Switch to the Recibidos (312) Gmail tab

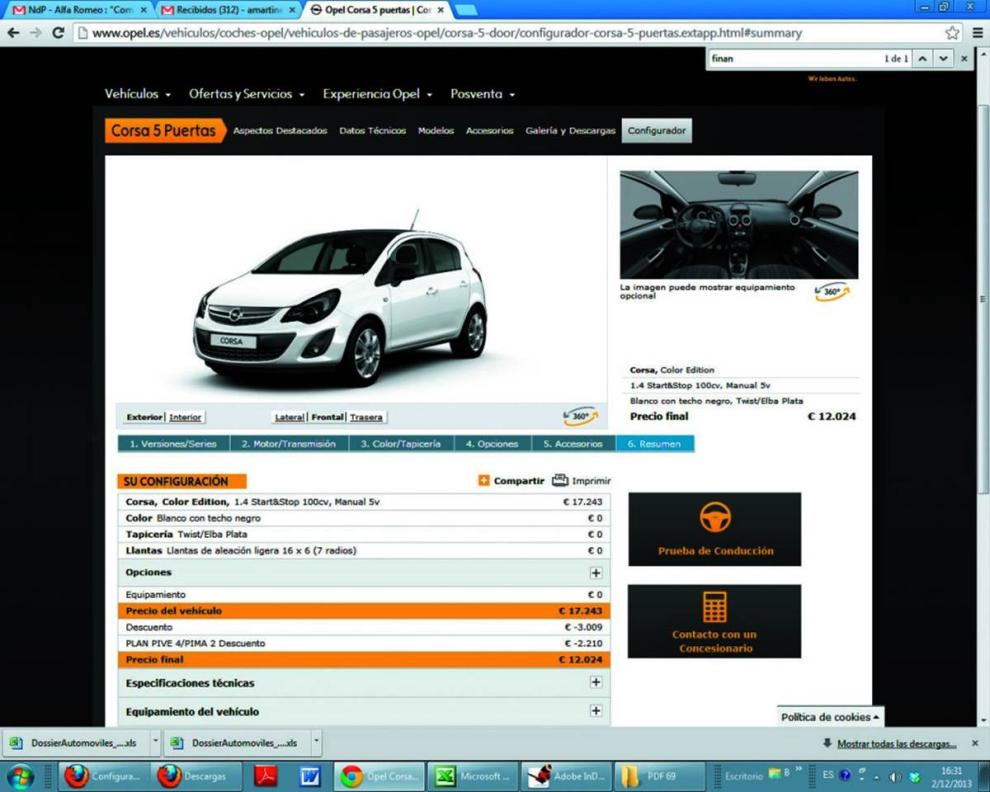[x=225, y=10]
